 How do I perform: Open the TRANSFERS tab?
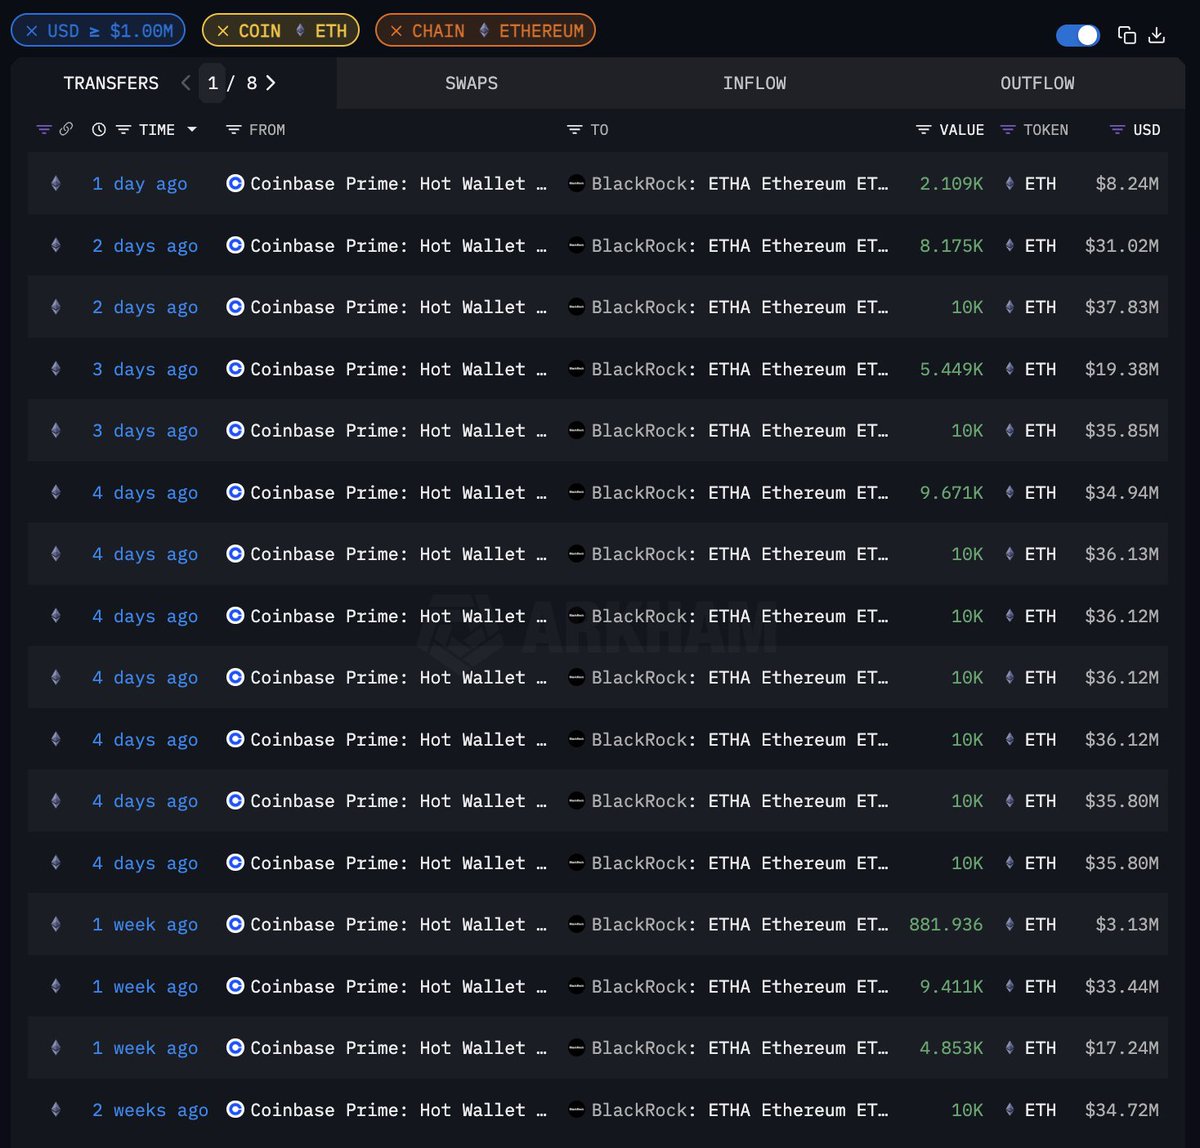pos(111,83)
